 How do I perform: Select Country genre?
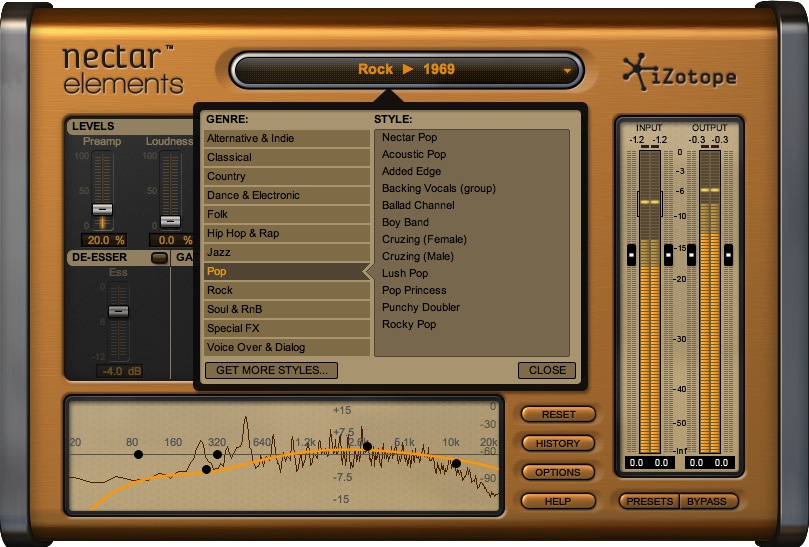tap(287, 176)
